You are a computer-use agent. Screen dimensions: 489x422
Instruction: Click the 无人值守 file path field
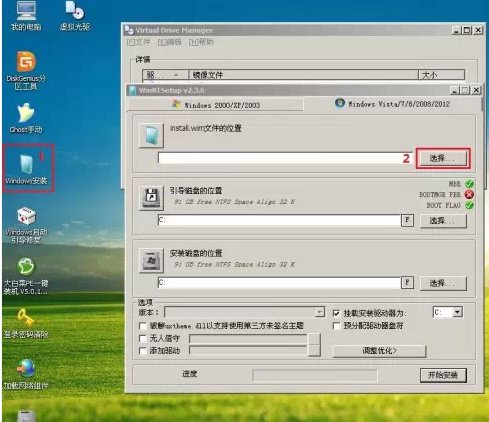(248, 339)
